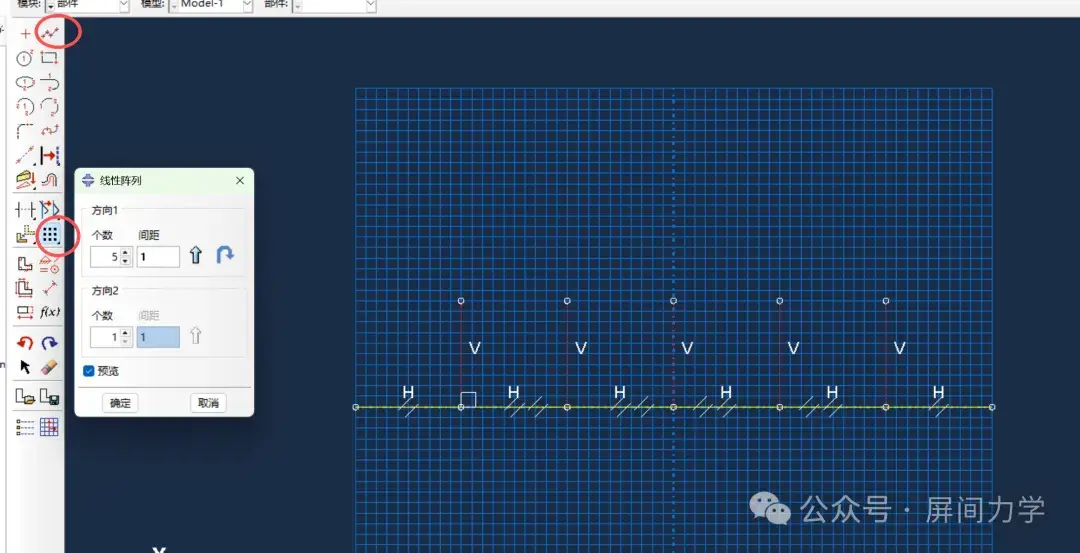Click the 确定 button

(120, 404)
